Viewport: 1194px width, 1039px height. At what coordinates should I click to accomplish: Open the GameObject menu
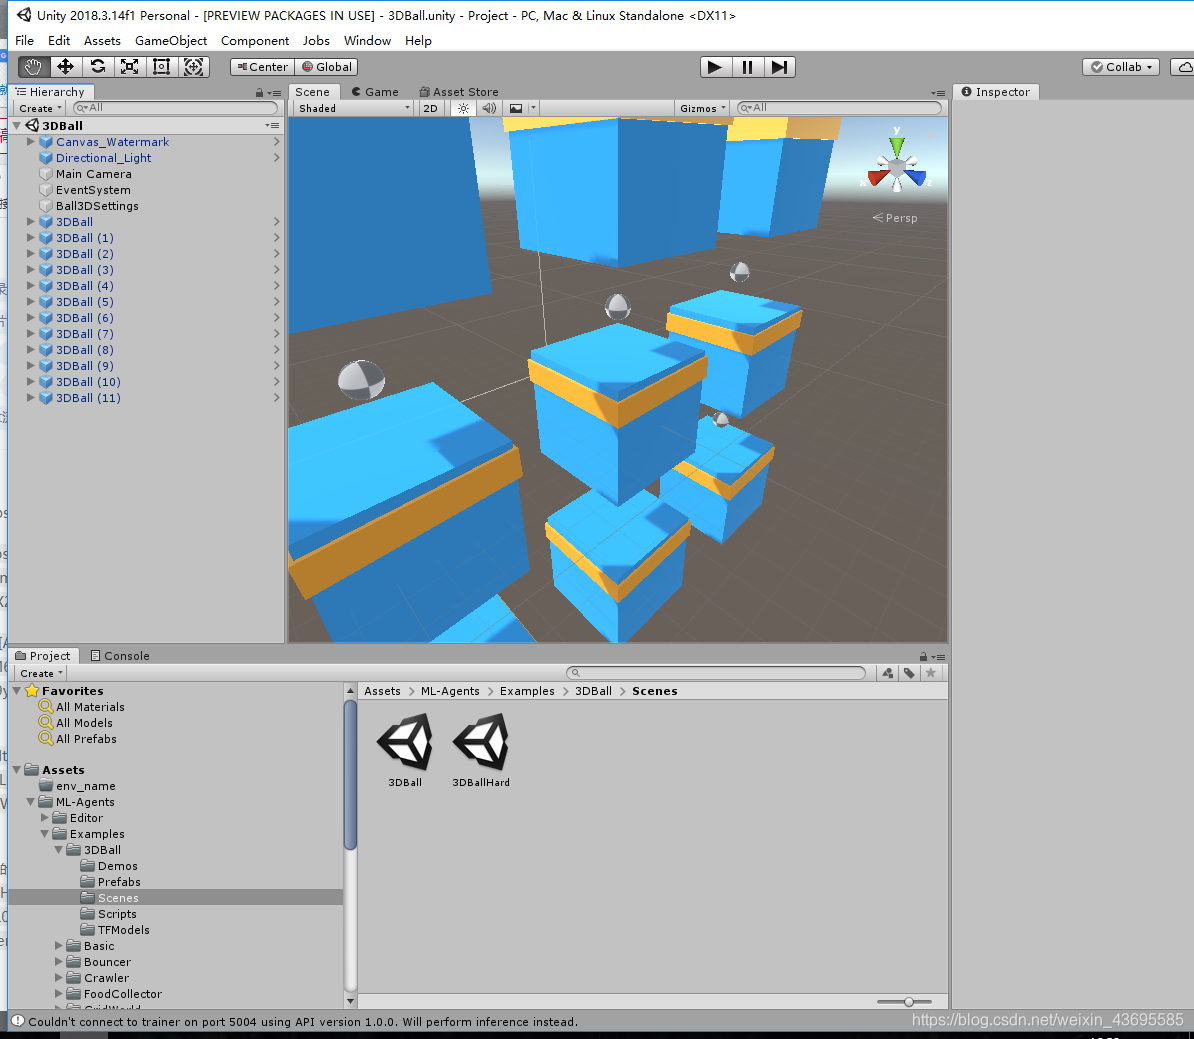(x=171, y=40)
